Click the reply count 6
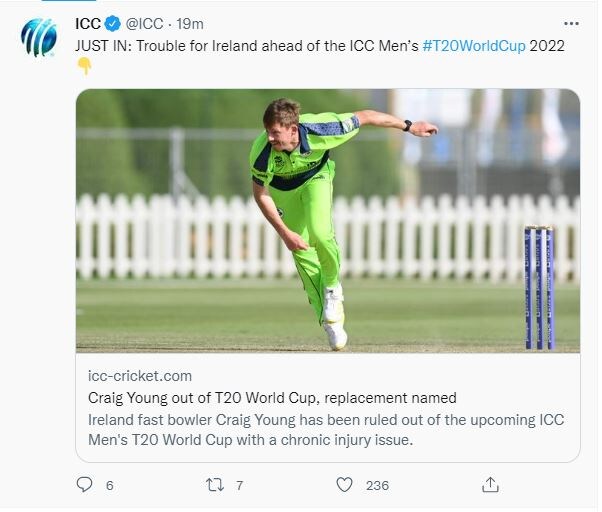602x512 pixels. [110, 486]
